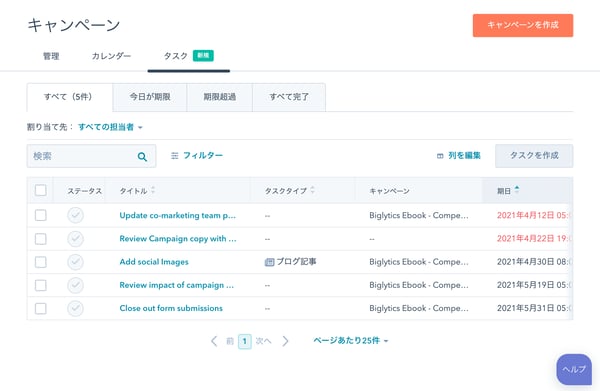Click the 2021年5月31日 due date cell
Viewport: 600px width, 391px height.
[533, 308]
